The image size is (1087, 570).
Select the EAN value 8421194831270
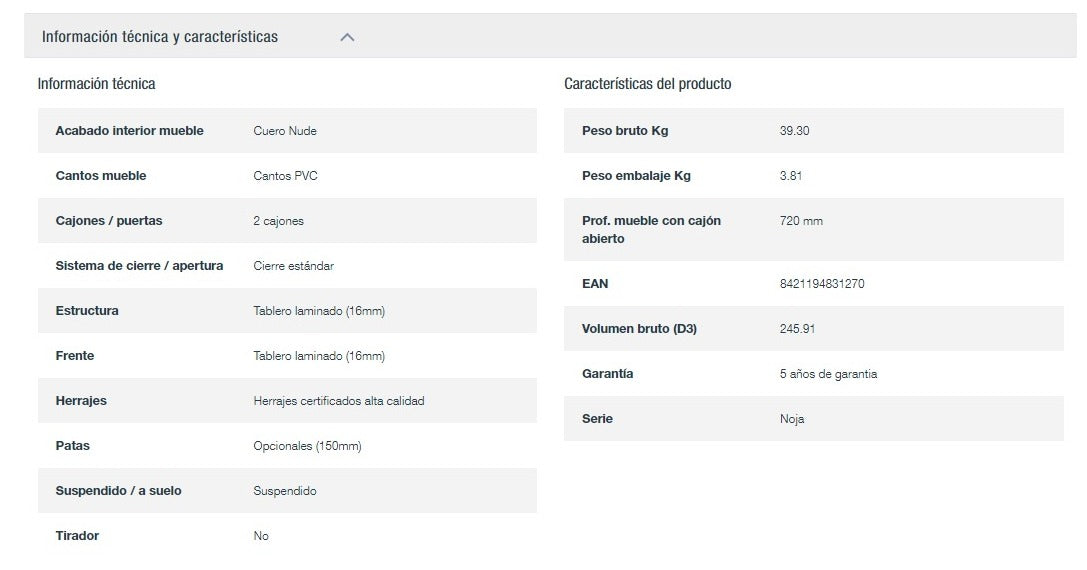(822, 284)
